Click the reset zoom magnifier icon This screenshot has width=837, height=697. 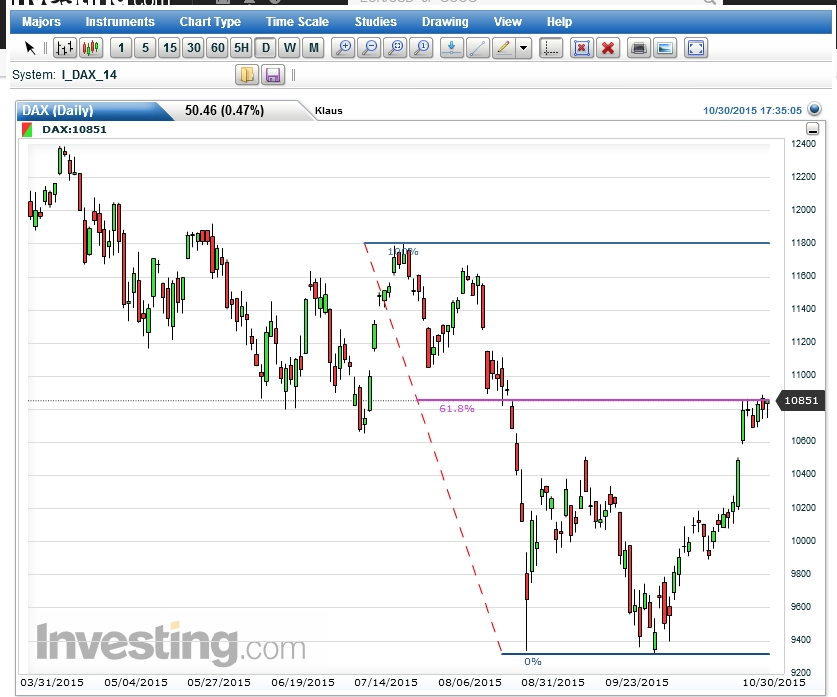tap(422, 48)
